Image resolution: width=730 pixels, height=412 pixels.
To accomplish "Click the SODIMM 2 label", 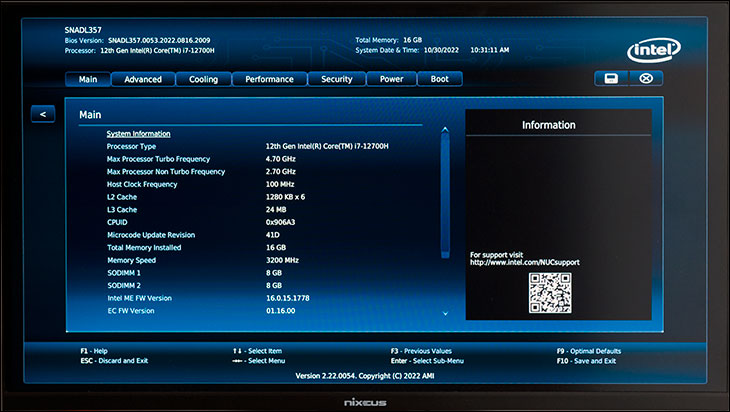I will [124, 285].
